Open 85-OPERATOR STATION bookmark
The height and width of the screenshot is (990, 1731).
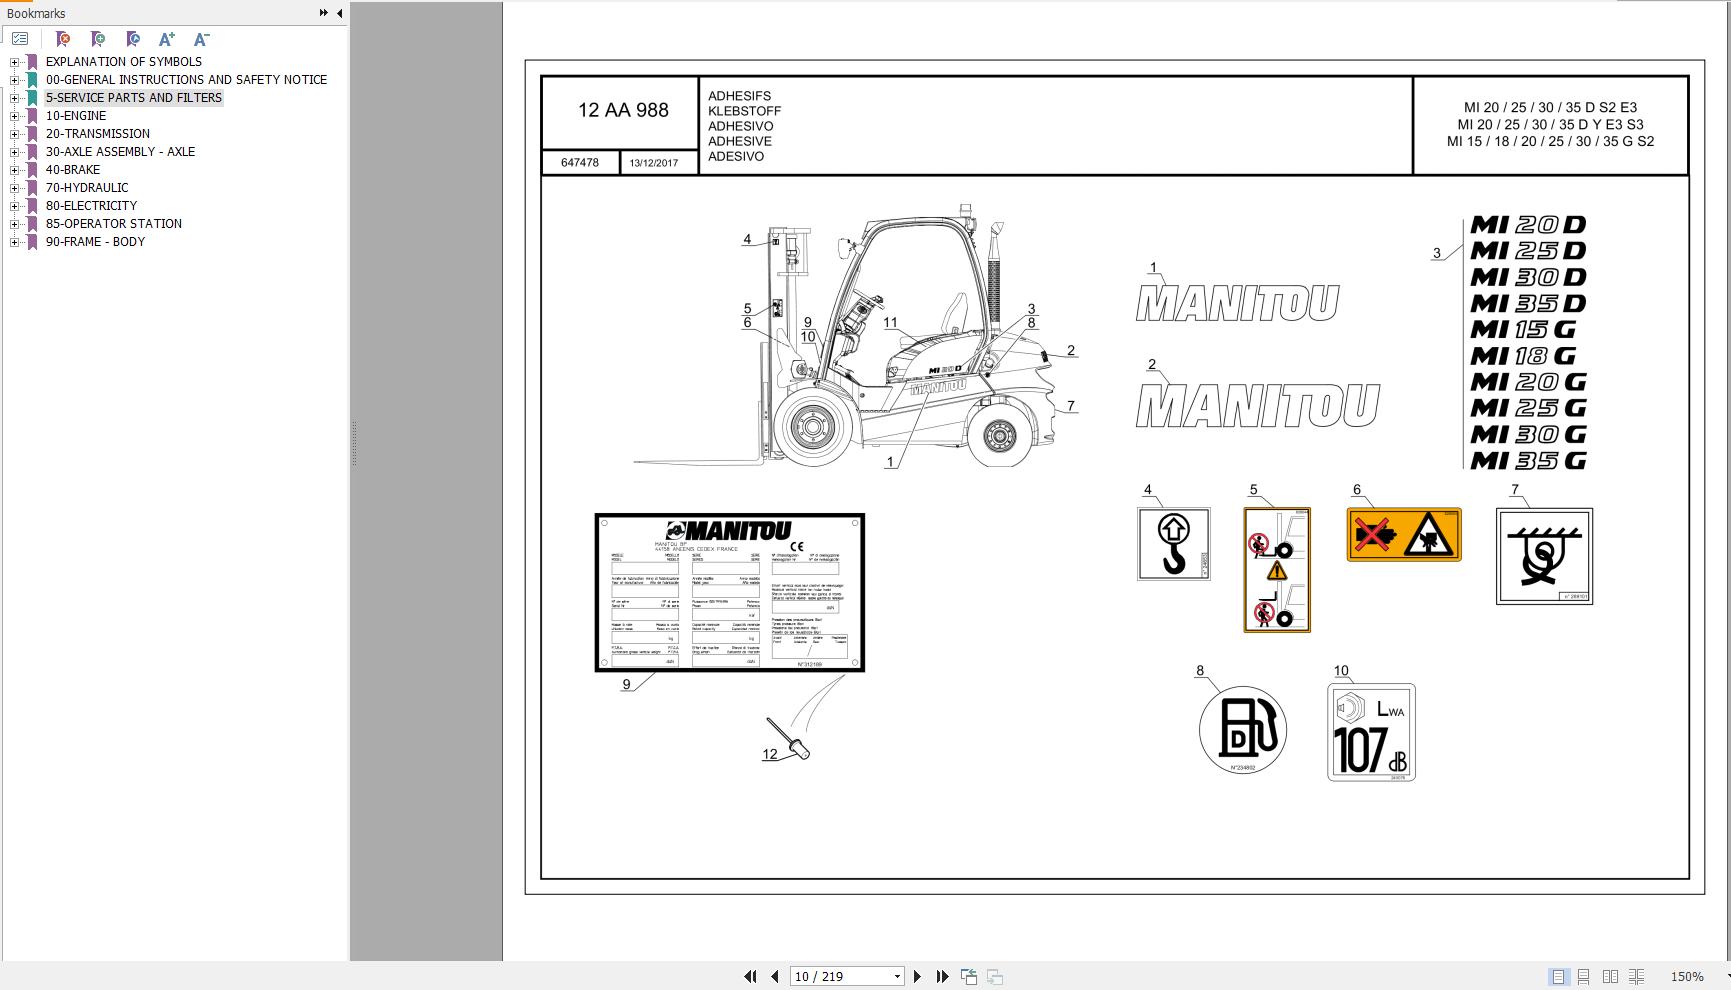pos(113,224)
